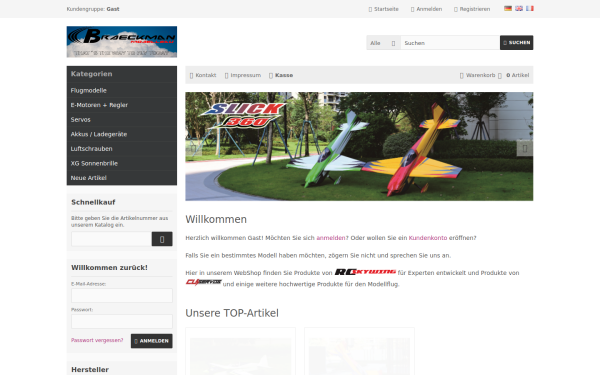Screen dimensions: 600x375
Task: Click the 'Kategorien' sidebar heading
Action: pos(91,74)
